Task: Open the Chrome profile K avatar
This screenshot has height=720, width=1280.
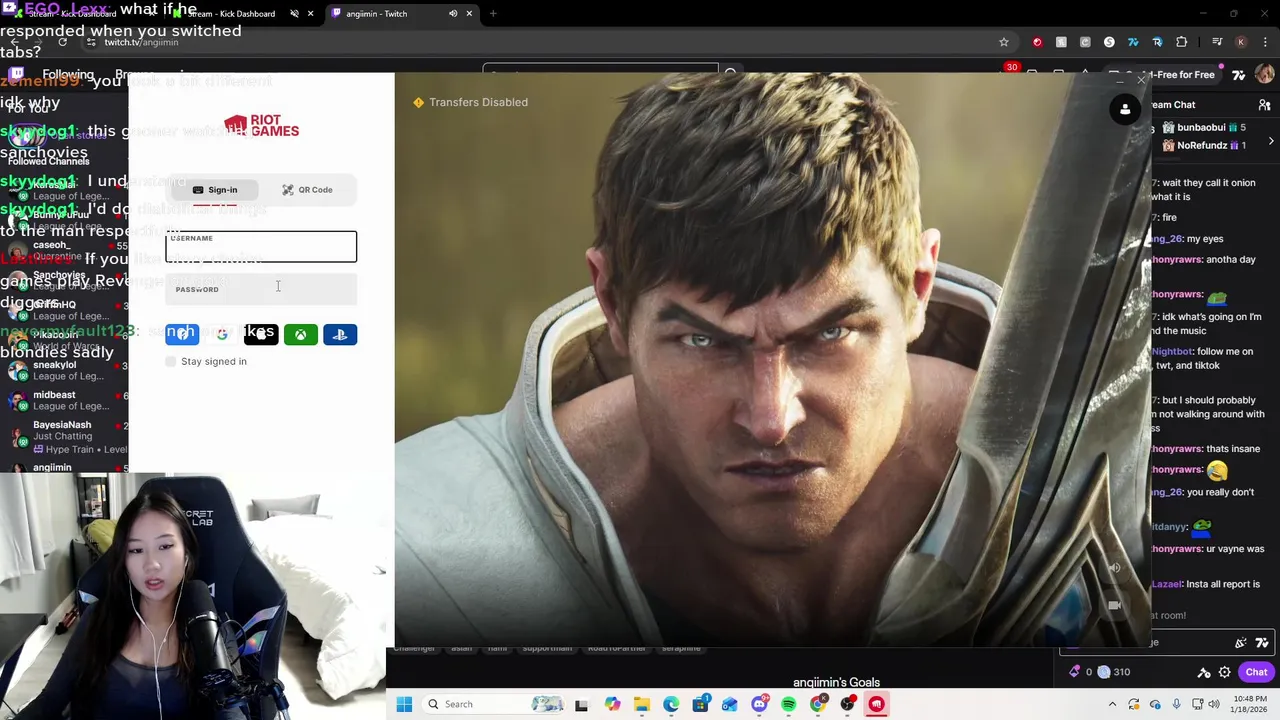Action: click(1241, 42)
